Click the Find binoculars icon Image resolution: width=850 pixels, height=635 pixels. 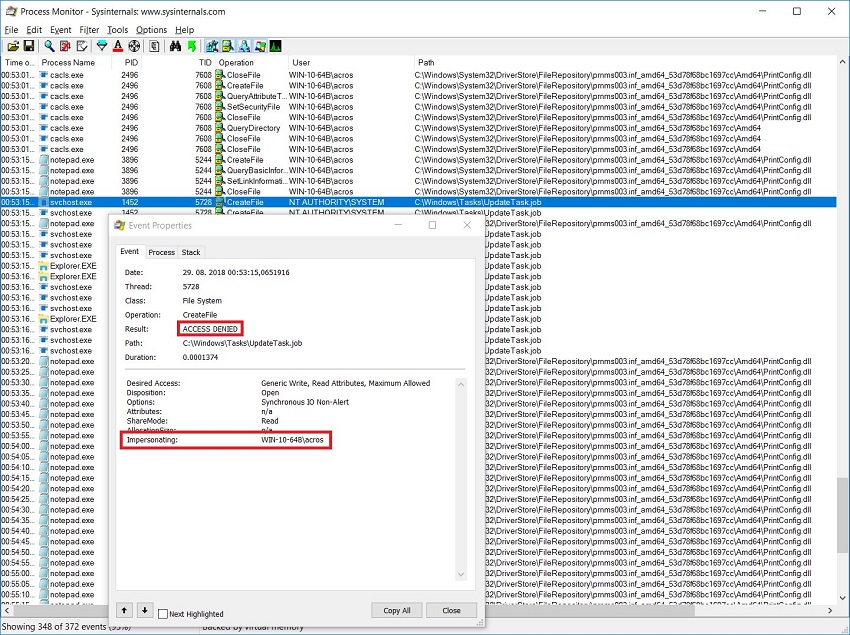175,46
